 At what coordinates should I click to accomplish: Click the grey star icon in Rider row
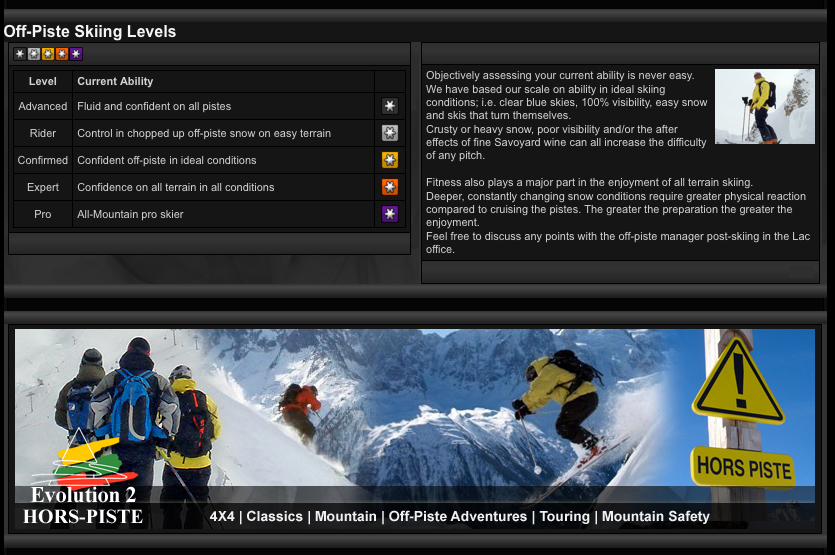click(390, 133)
